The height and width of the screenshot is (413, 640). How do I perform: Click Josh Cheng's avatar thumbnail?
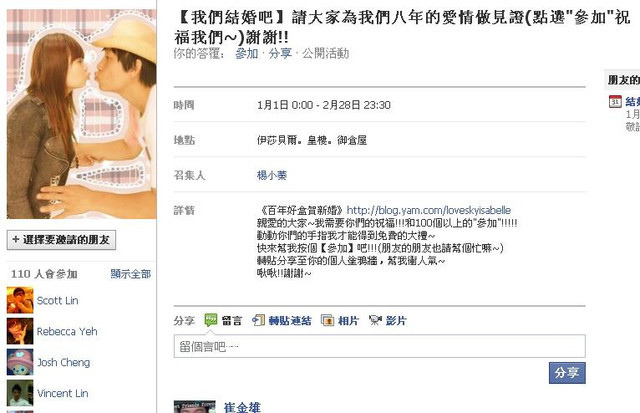pyautogui.click(x=20, y=362)
